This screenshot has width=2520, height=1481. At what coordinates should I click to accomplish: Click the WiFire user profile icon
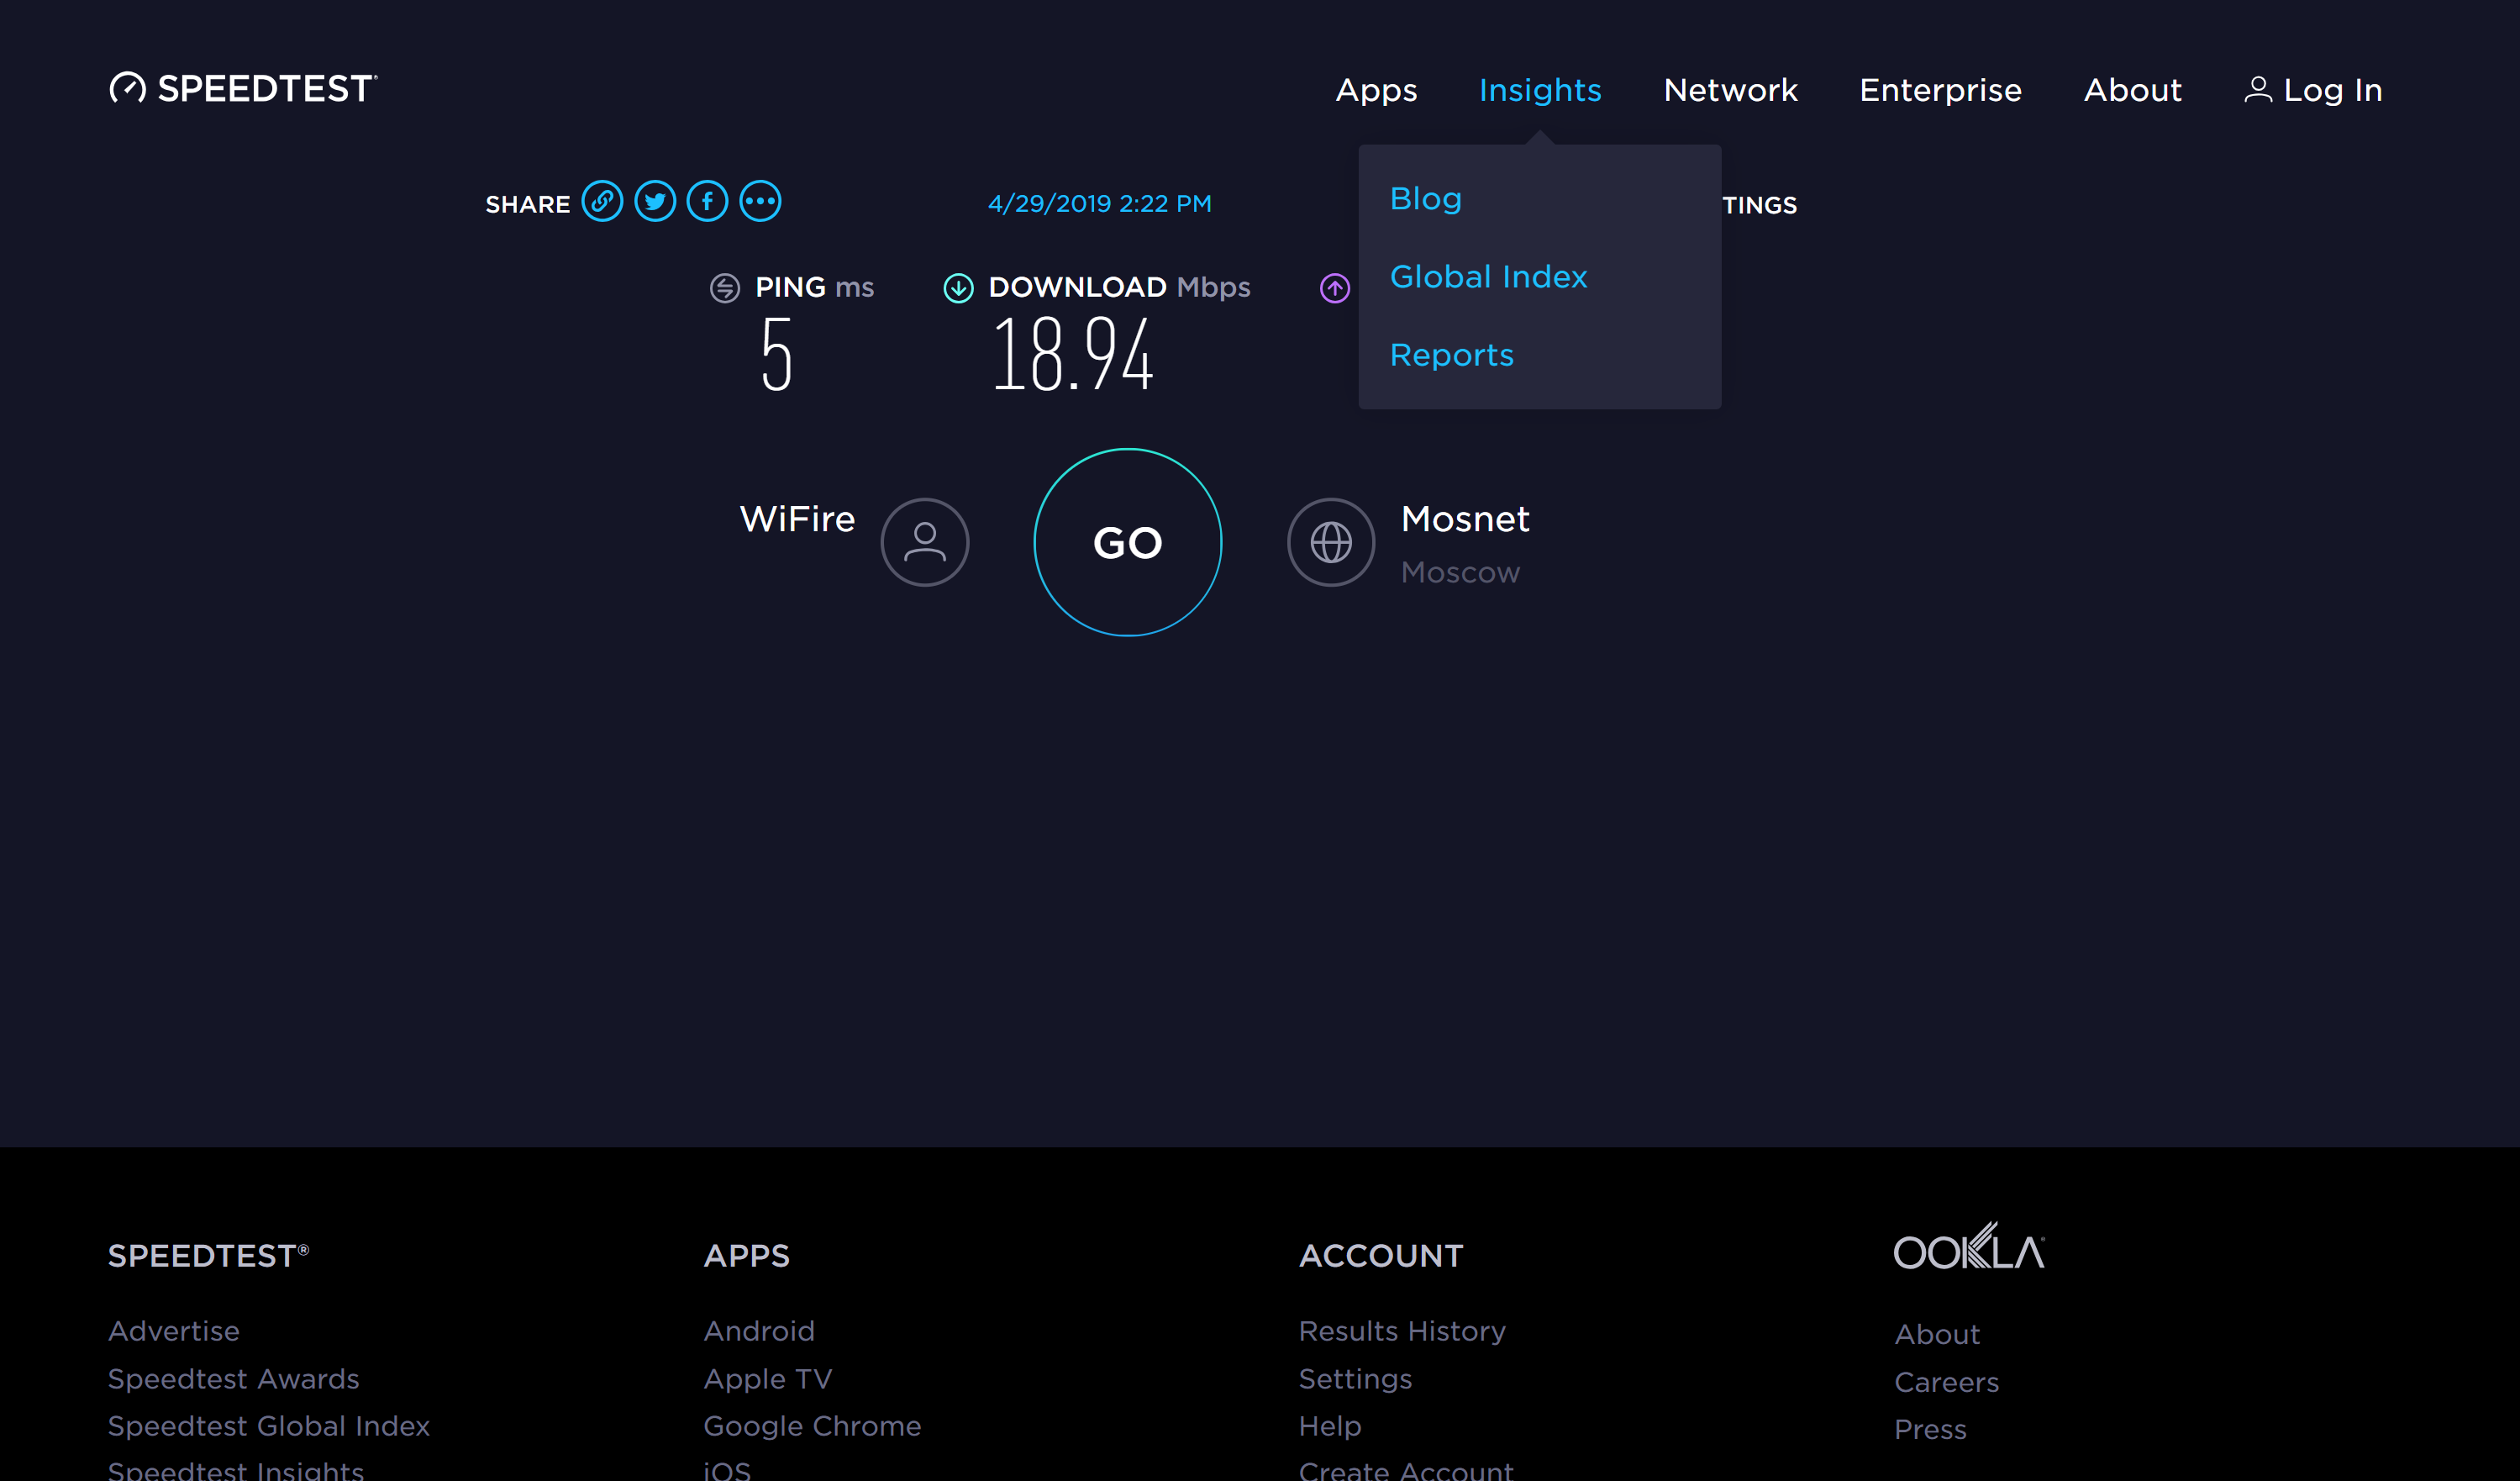[x=925, y=542]
